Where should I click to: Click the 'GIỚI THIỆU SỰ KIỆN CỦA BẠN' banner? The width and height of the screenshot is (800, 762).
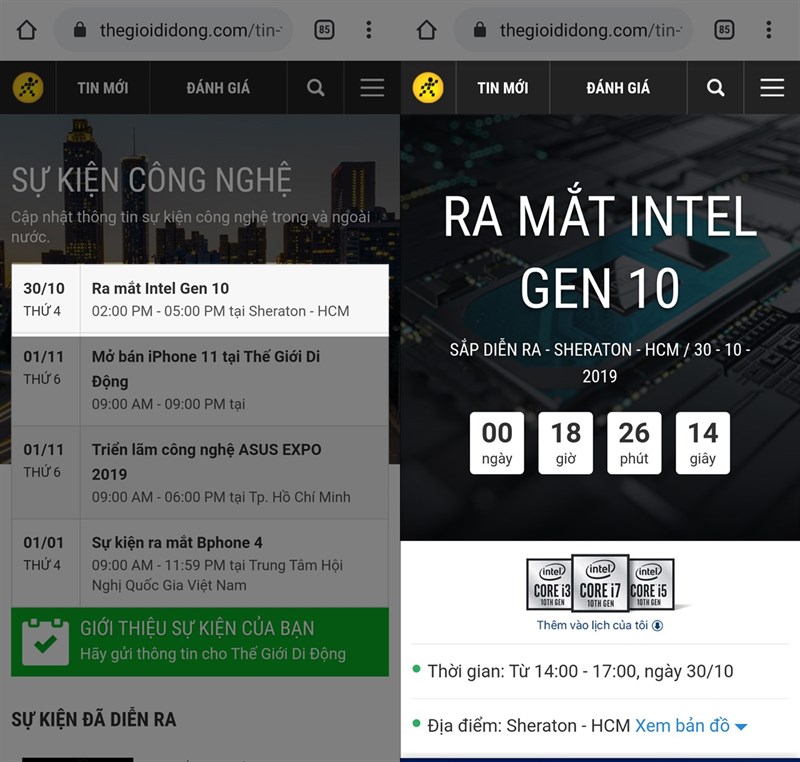[x=200, y=641]
